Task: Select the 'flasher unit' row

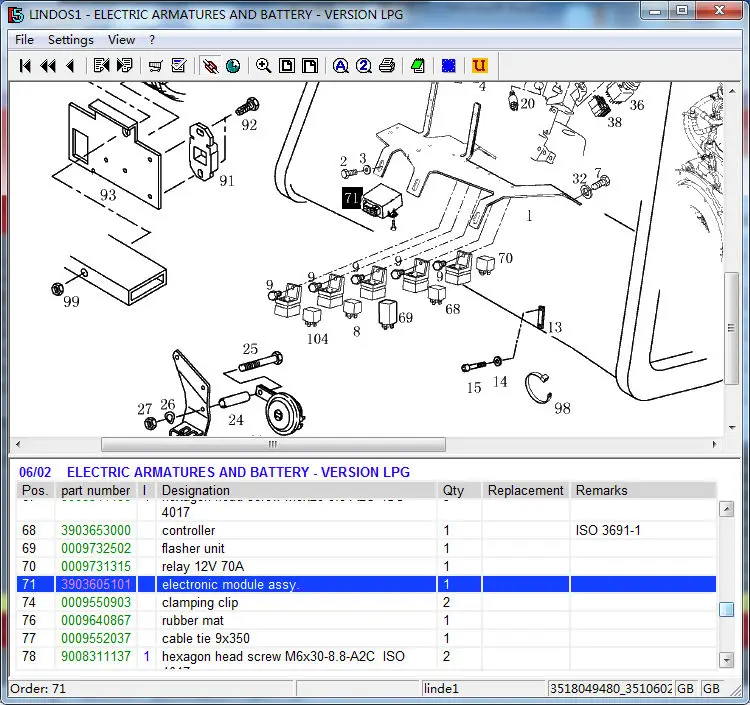Action: click(x=366, y=549)
